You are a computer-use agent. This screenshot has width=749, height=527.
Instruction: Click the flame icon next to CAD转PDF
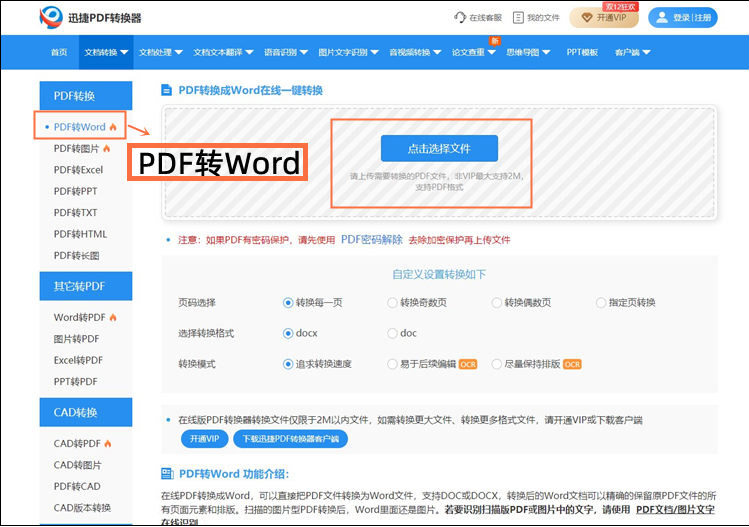coord(107,443)
